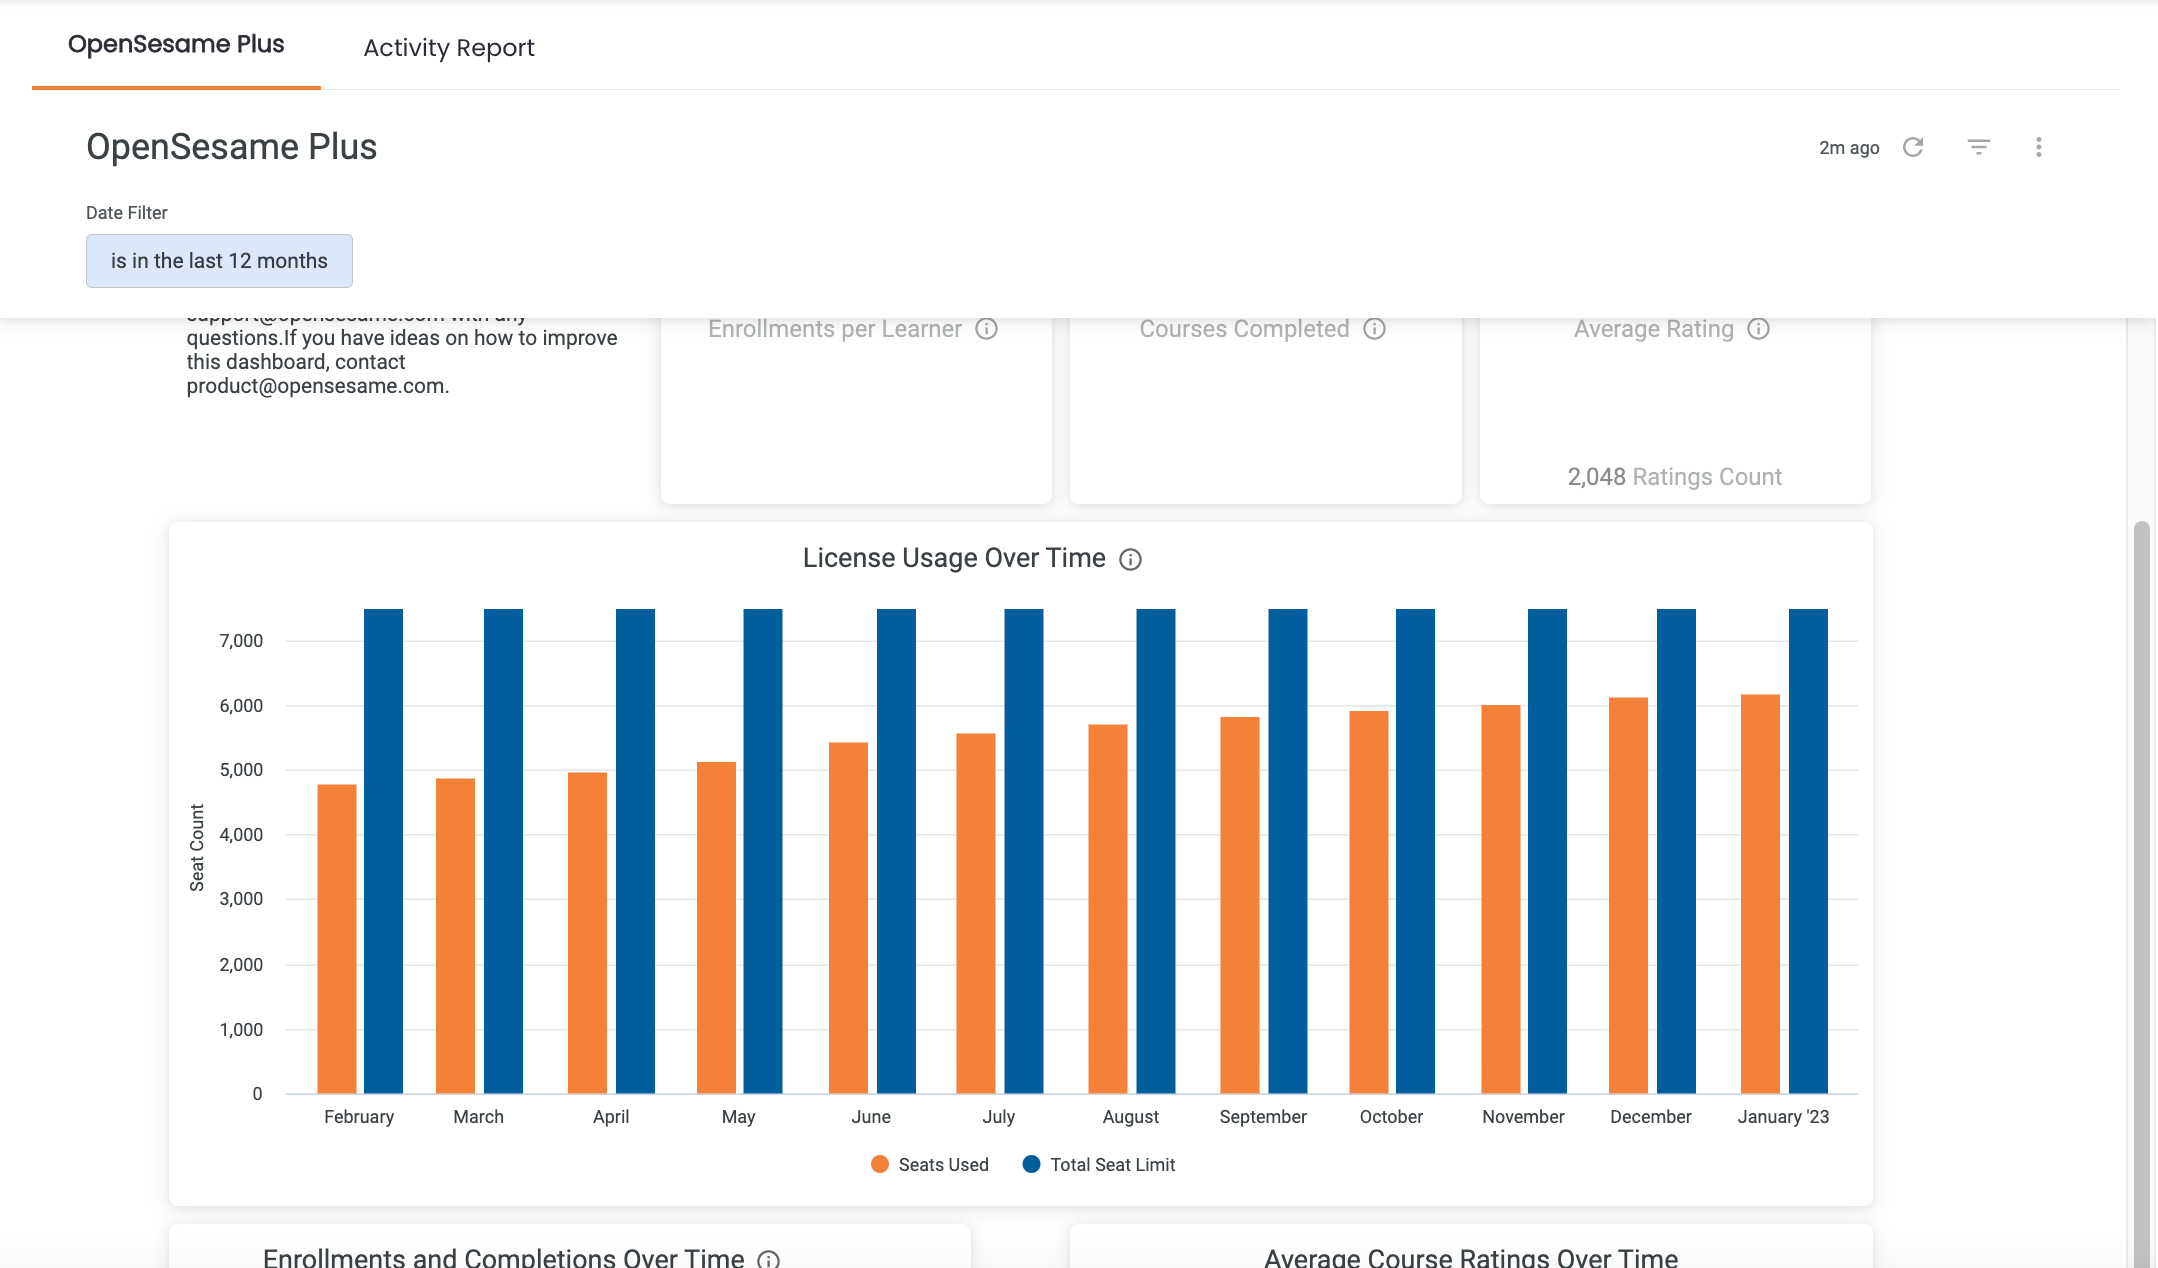
Task: Select January '23 Seats Used orange bar
Action: click(x=1760, y=893)
